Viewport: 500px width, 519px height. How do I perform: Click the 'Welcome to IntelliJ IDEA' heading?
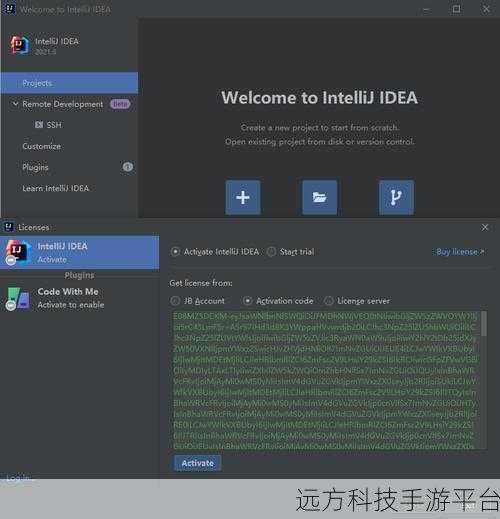click(319, 98)
